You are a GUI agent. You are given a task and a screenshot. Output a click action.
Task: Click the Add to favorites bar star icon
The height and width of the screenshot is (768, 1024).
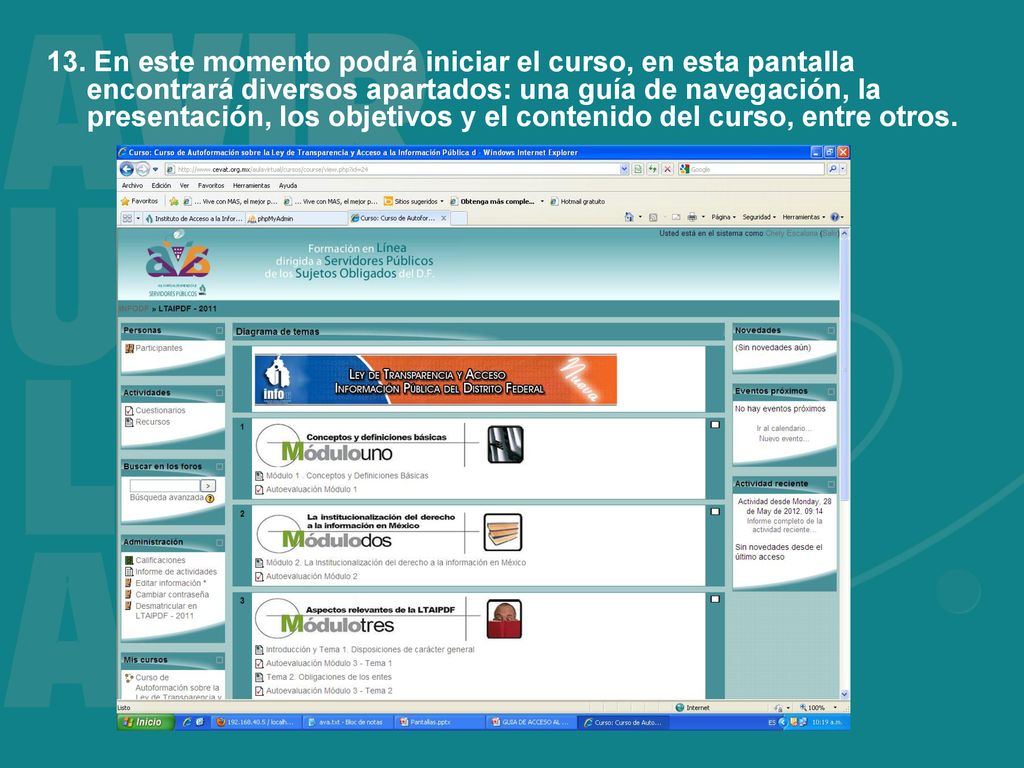point(174,202)
